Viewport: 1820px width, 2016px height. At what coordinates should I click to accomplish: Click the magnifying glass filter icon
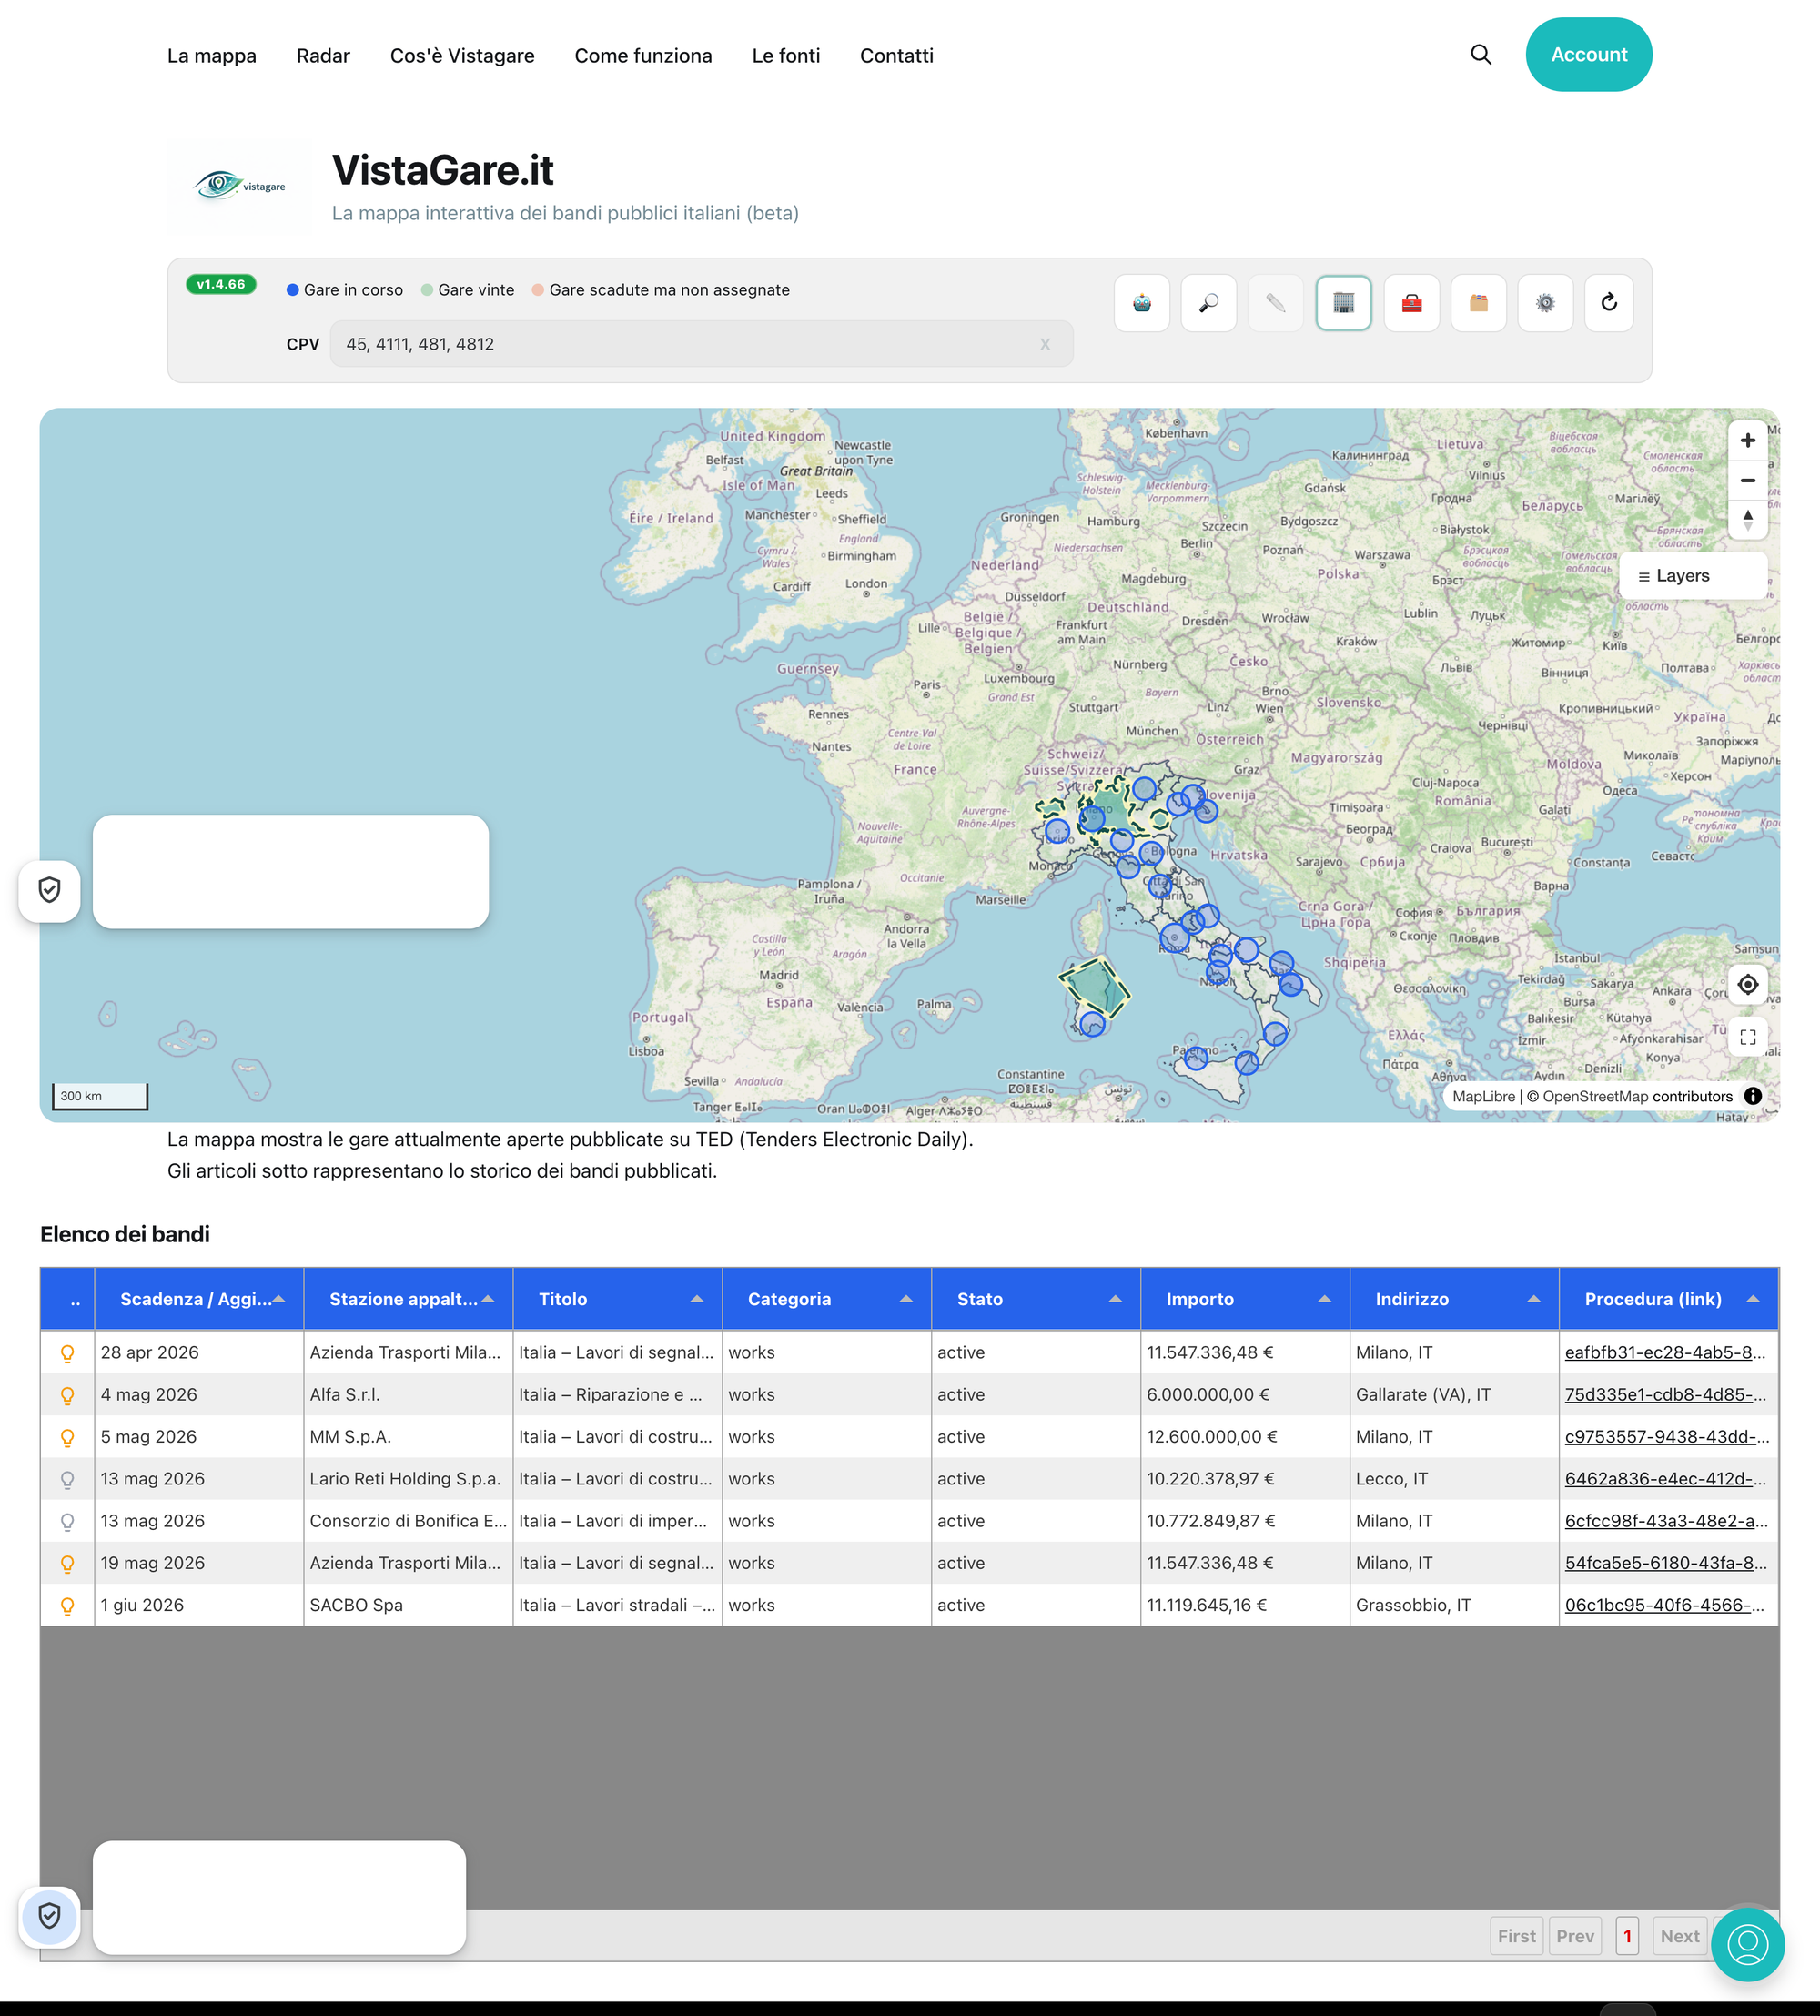click(x=1209, y=303)
